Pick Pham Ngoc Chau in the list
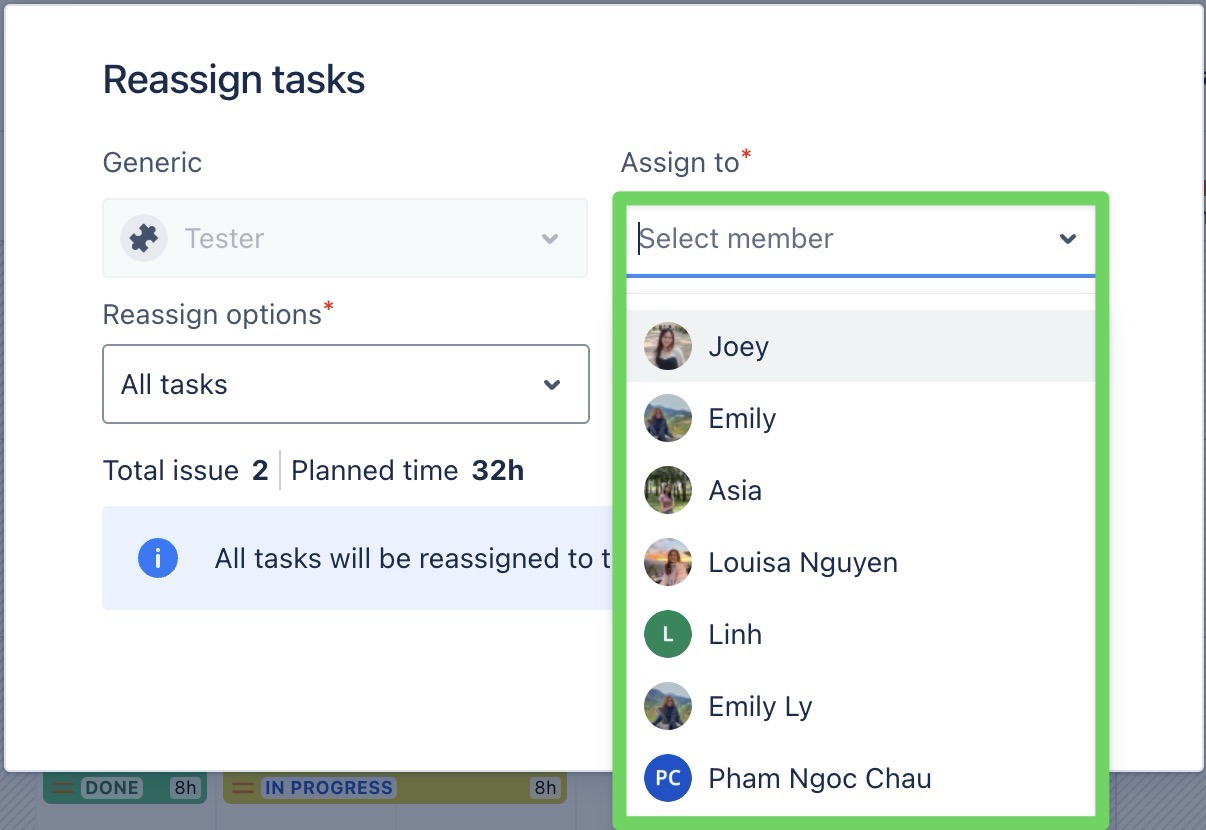 point(820,778)
